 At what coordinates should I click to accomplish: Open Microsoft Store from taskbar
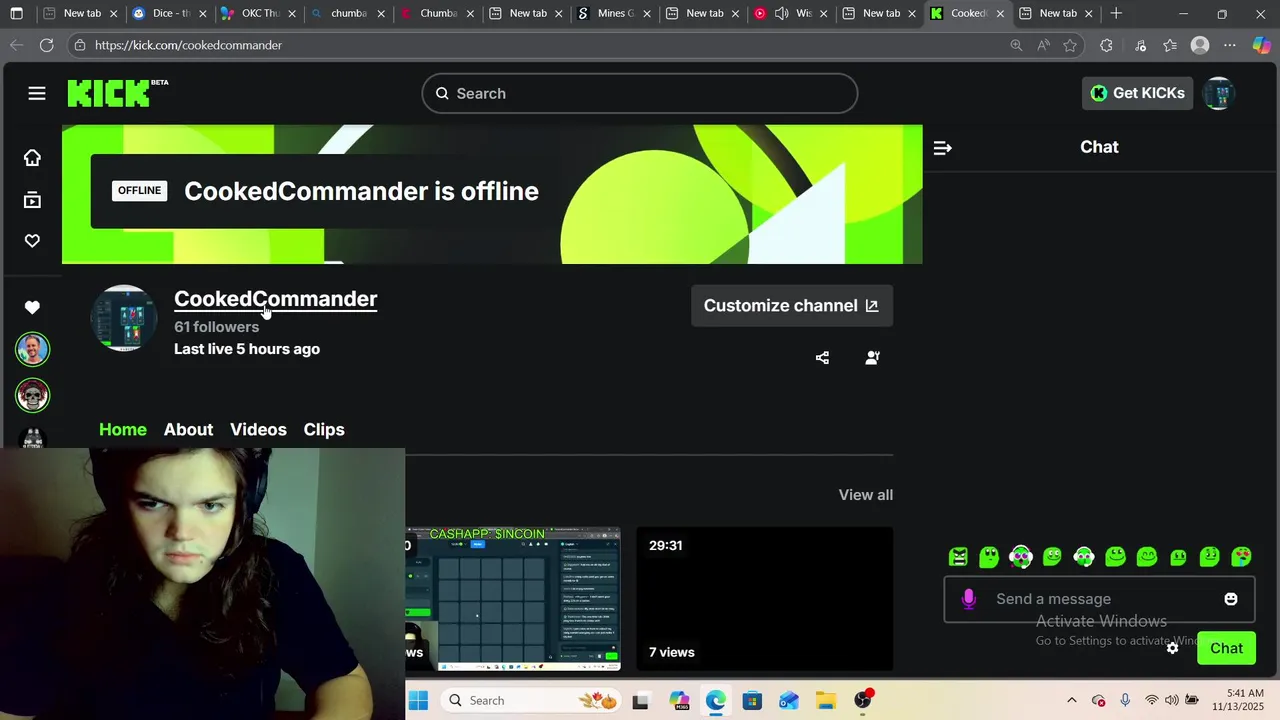tap(752, 700)
